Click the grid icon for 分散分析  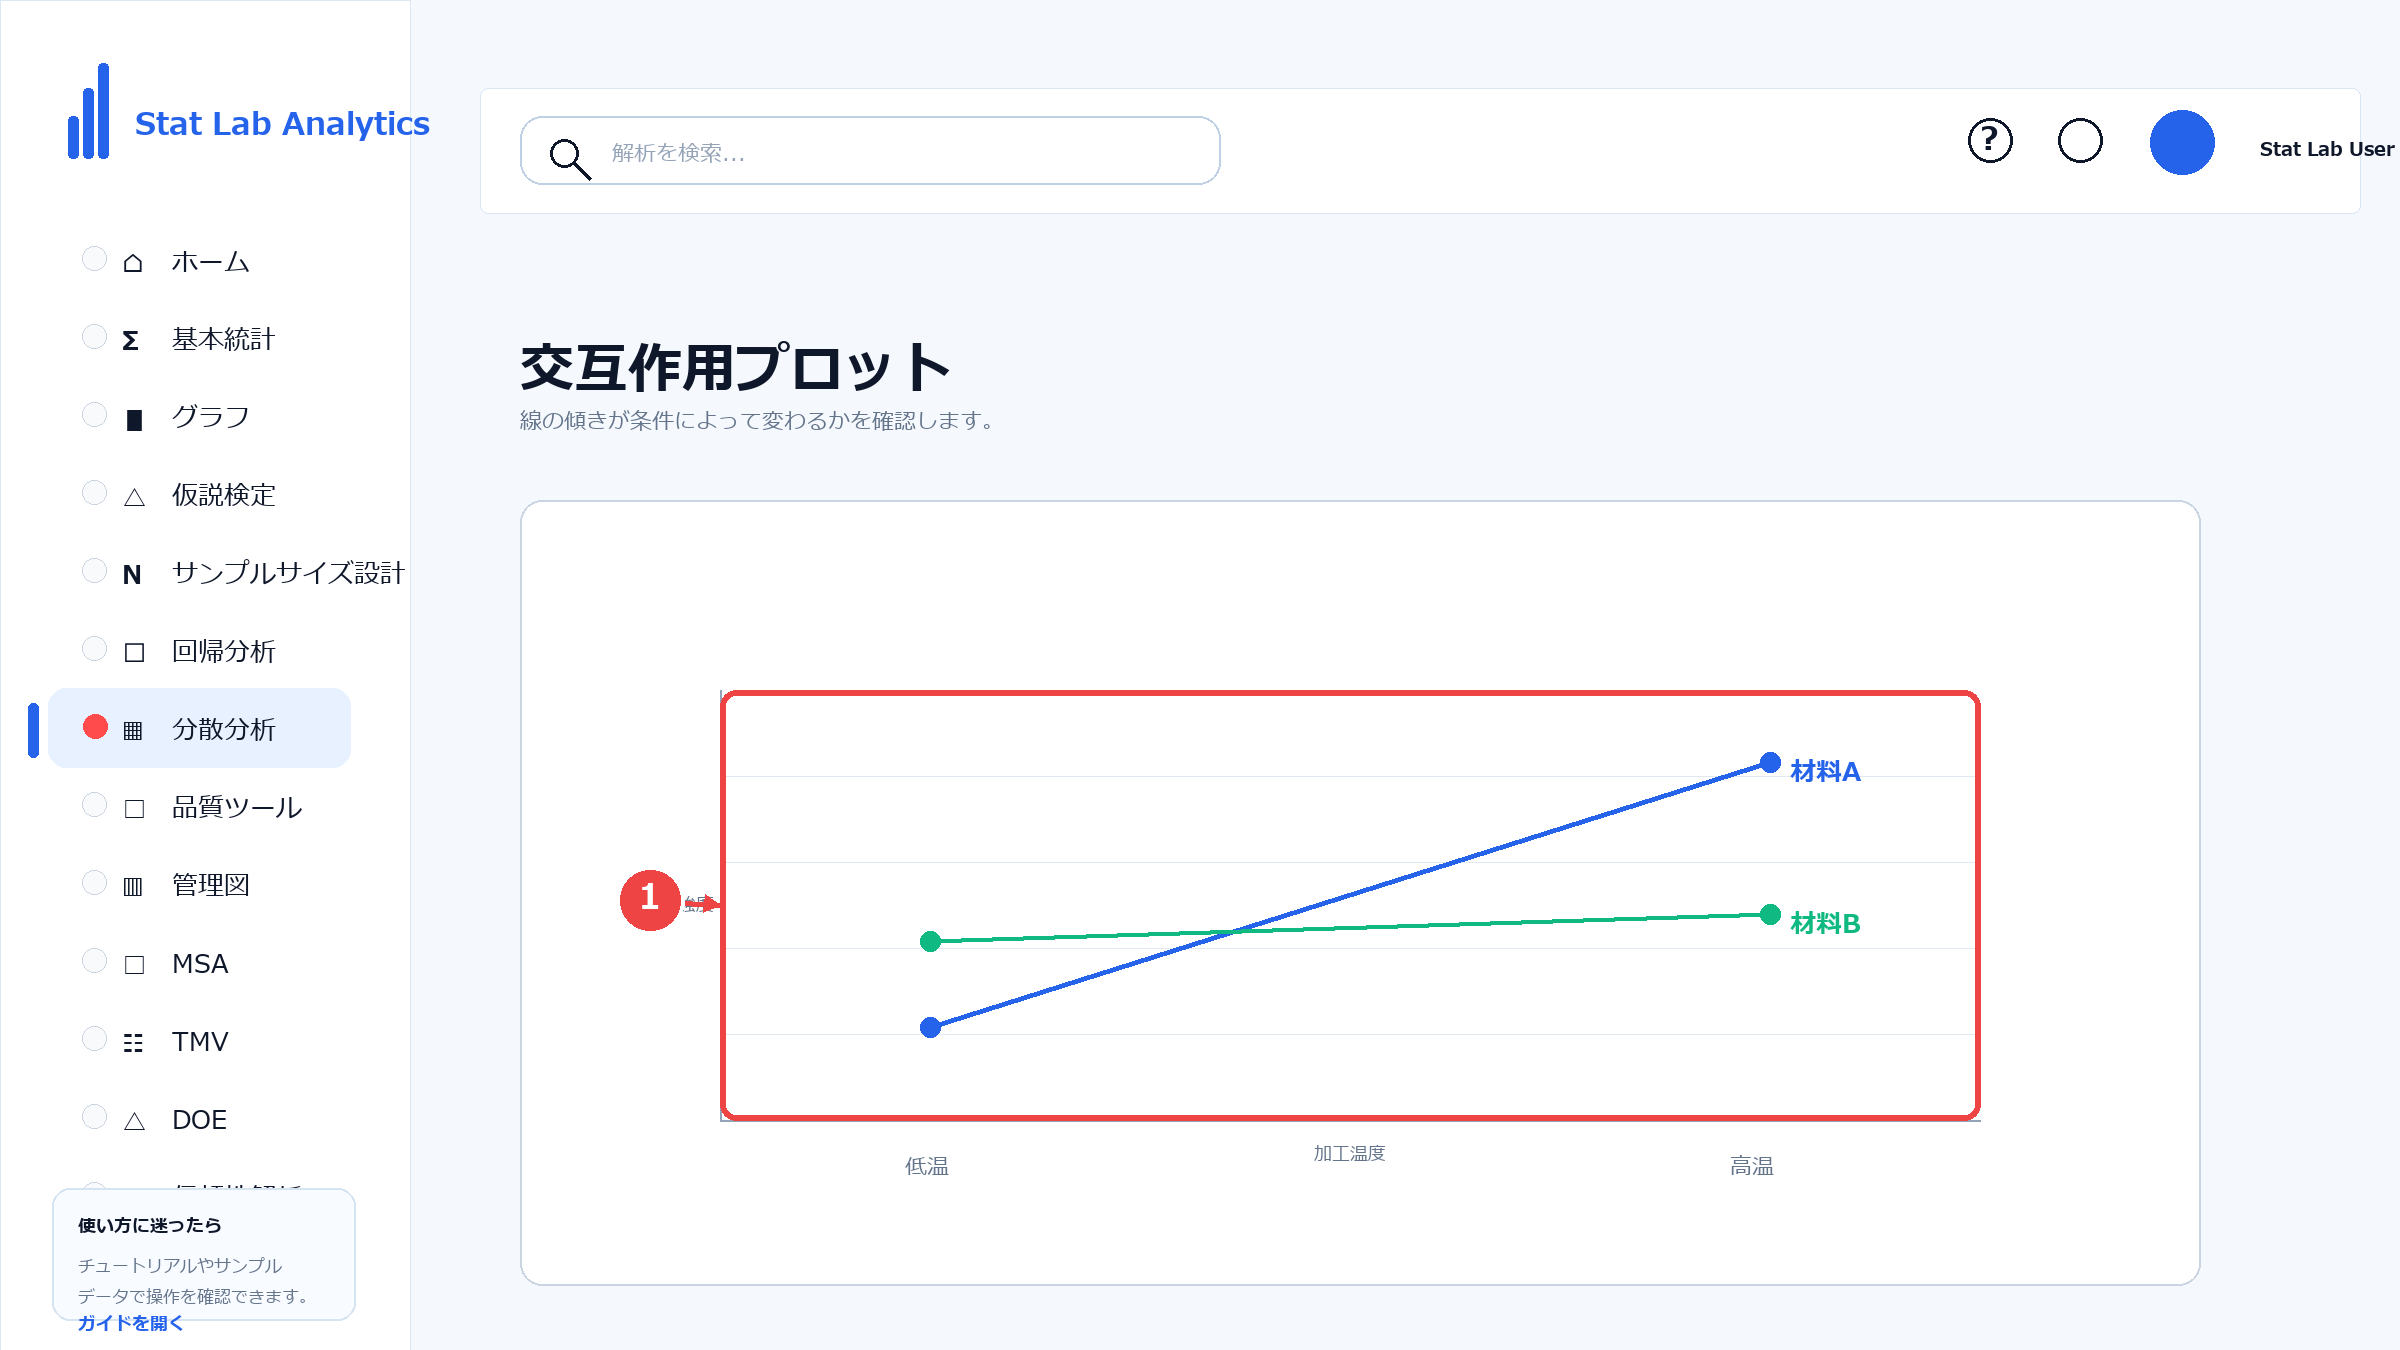tap(133, 731)
